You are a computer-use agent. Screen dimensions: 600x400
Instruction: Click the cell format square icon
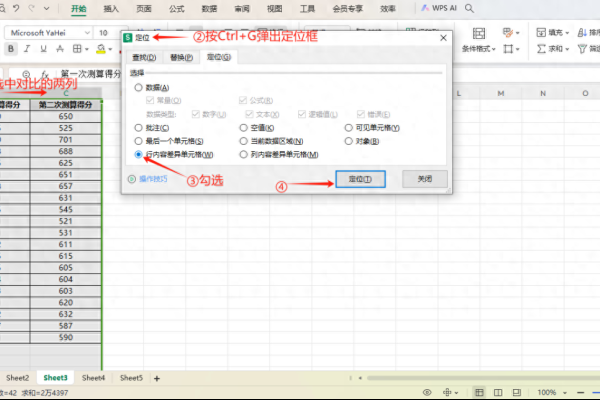508,49
